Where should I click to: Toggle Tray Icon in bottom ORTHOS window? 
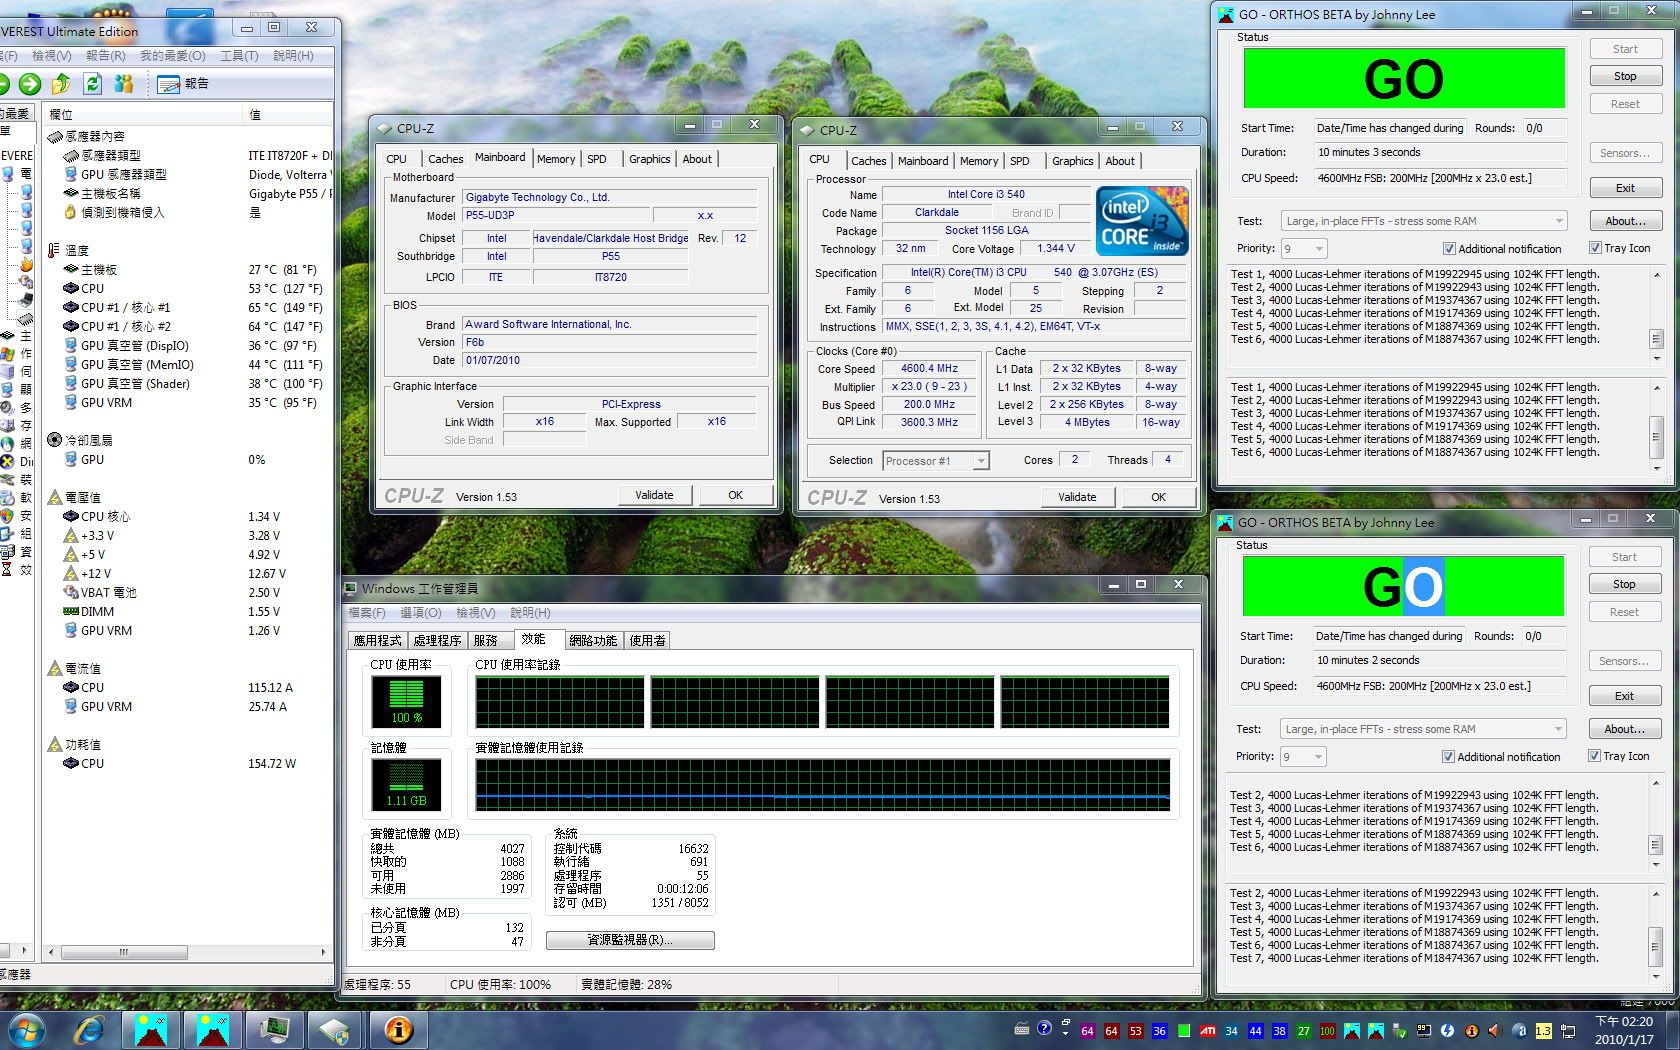pyautogui.click(x=1594, y=756)
